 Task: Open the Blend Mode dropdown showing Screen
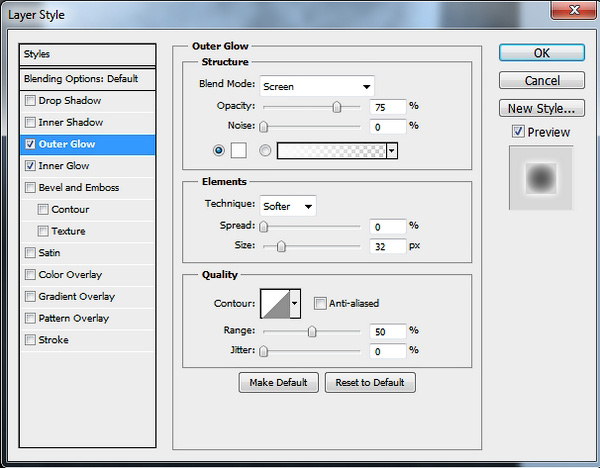[317, 86]
